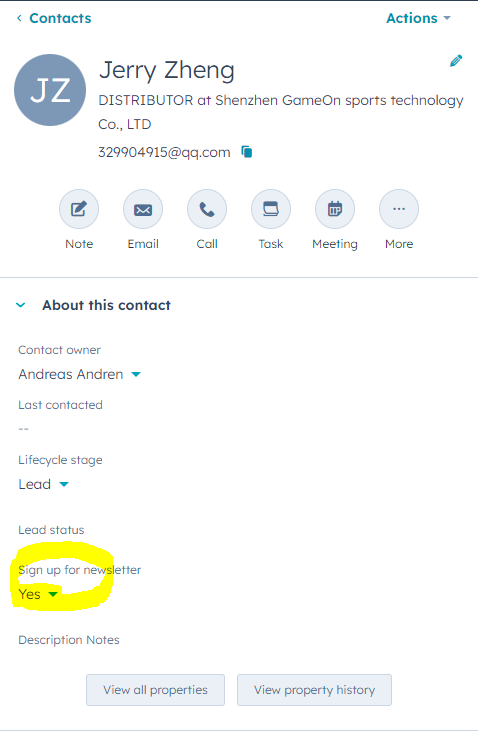Open the Email compose icon
This screenshot has height=732, width=478.
tap(143, 209)
